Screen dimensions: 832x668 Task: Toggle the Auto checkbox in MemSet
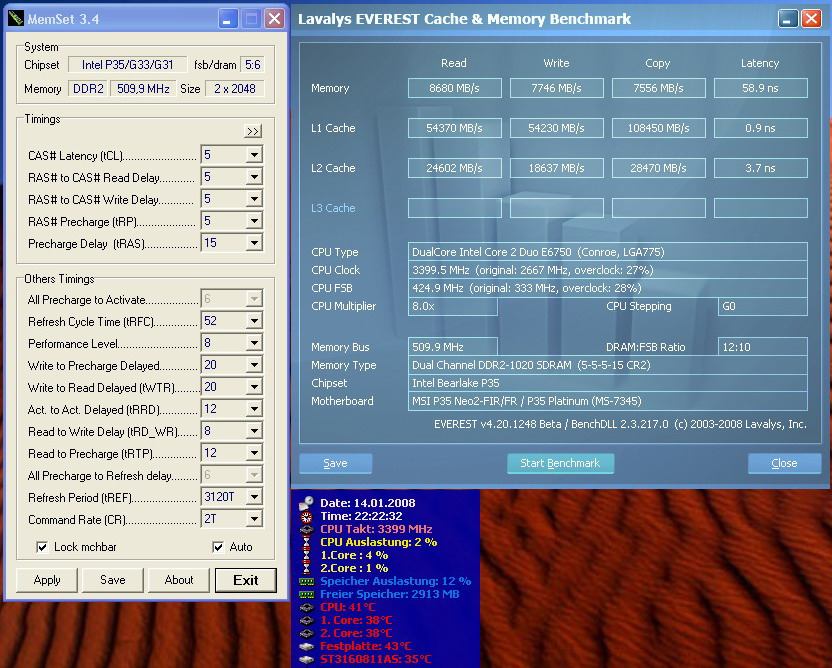coord(218,547)
